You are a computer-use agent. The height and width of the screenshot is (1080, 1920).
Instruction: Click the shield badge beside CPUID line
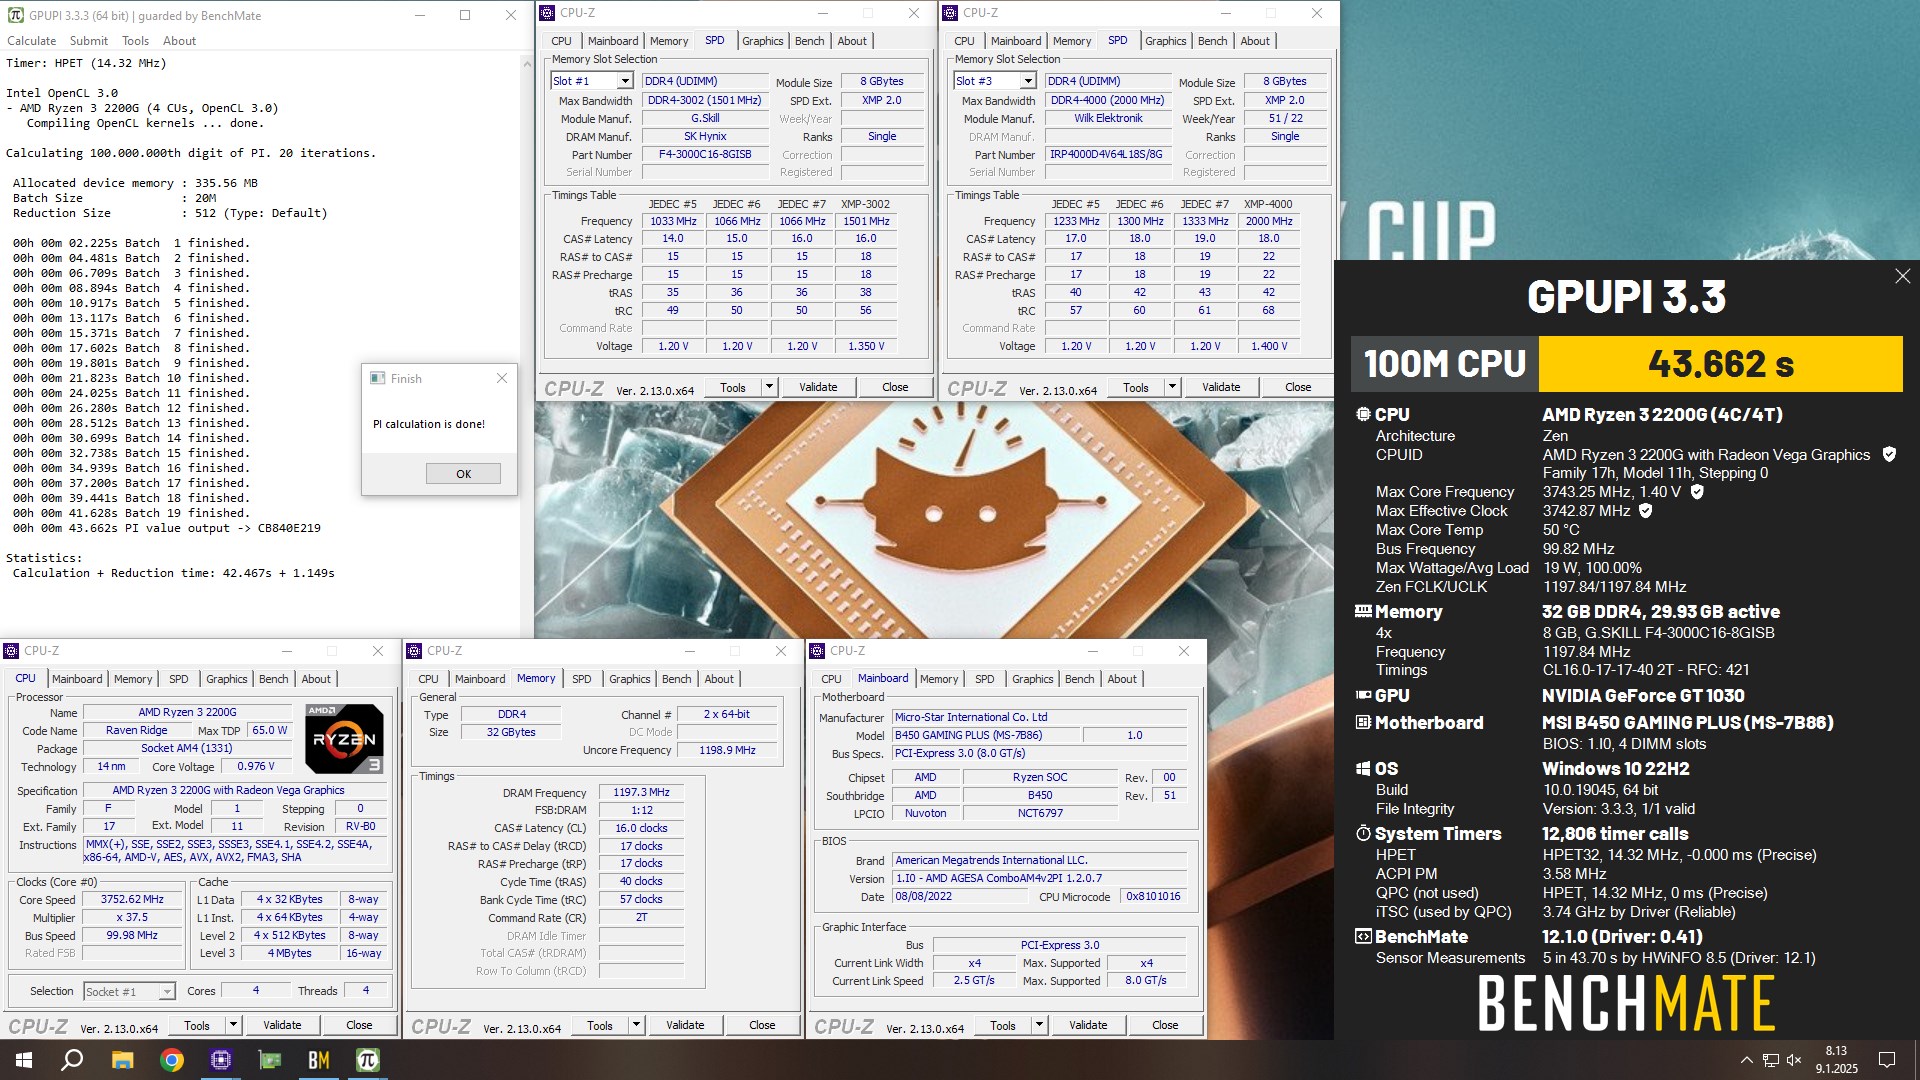click(x=1889, y=454)
